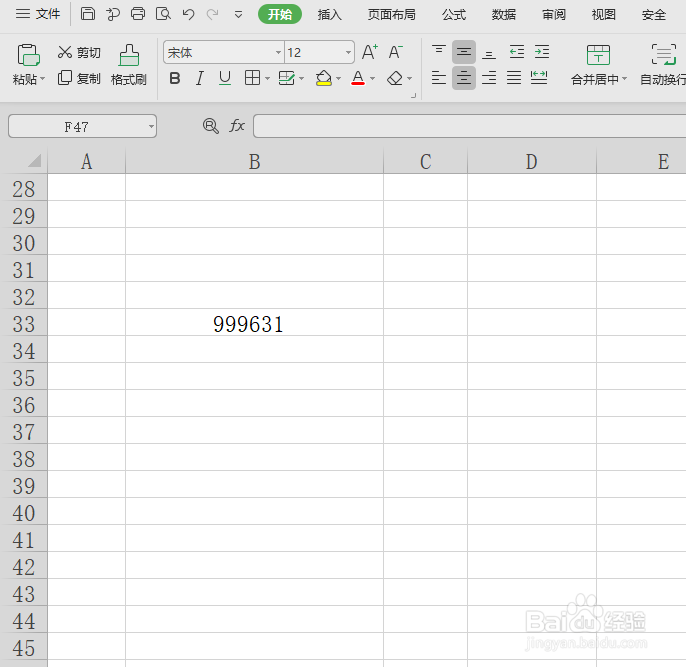The height and width of the screenshot is (667, 686).
Task: Expand the font color dropdown arrow
Action: point(372,79)
